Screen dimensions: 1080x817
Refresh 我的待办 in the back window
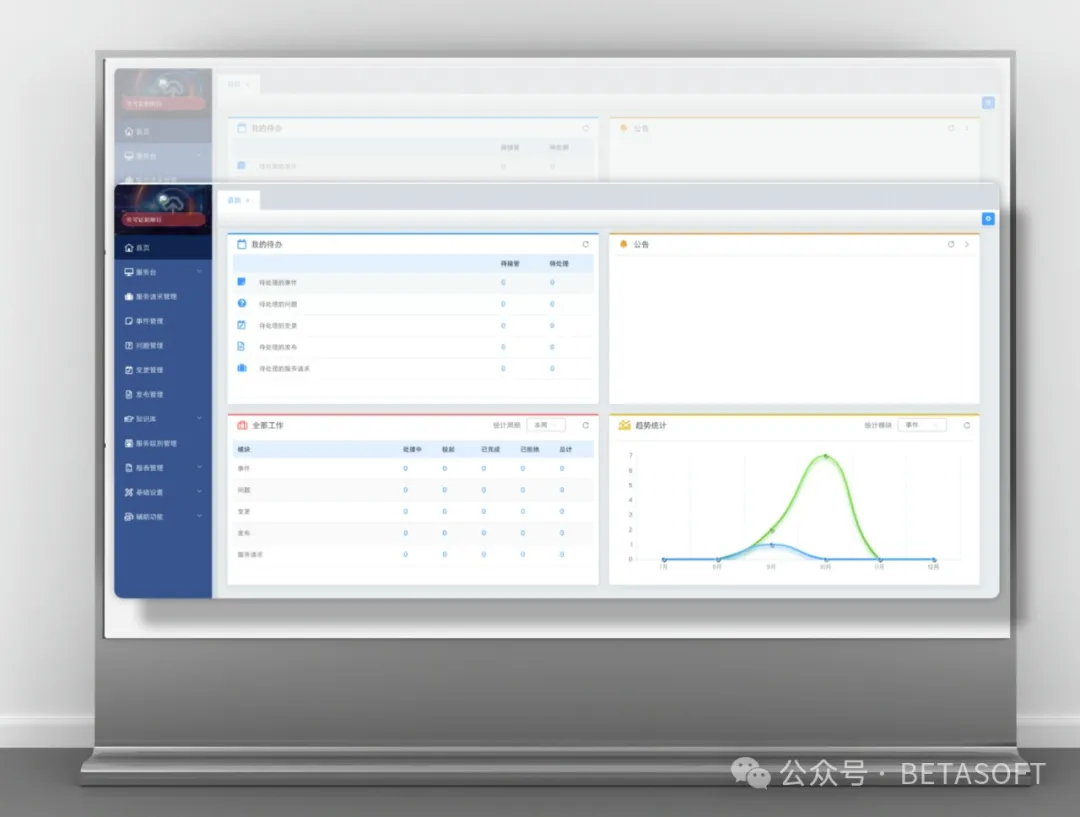point(585,128)
